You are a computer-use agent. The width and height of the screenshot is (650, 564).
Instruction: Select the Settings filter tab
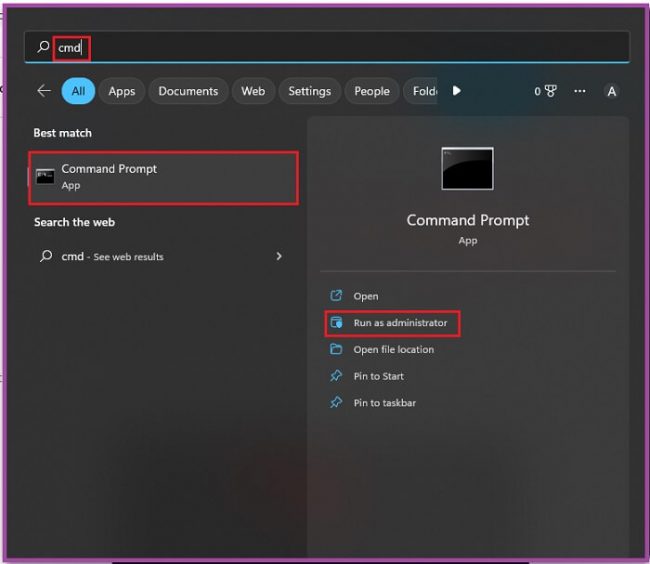pyautogui.click(x=309, y=91)
